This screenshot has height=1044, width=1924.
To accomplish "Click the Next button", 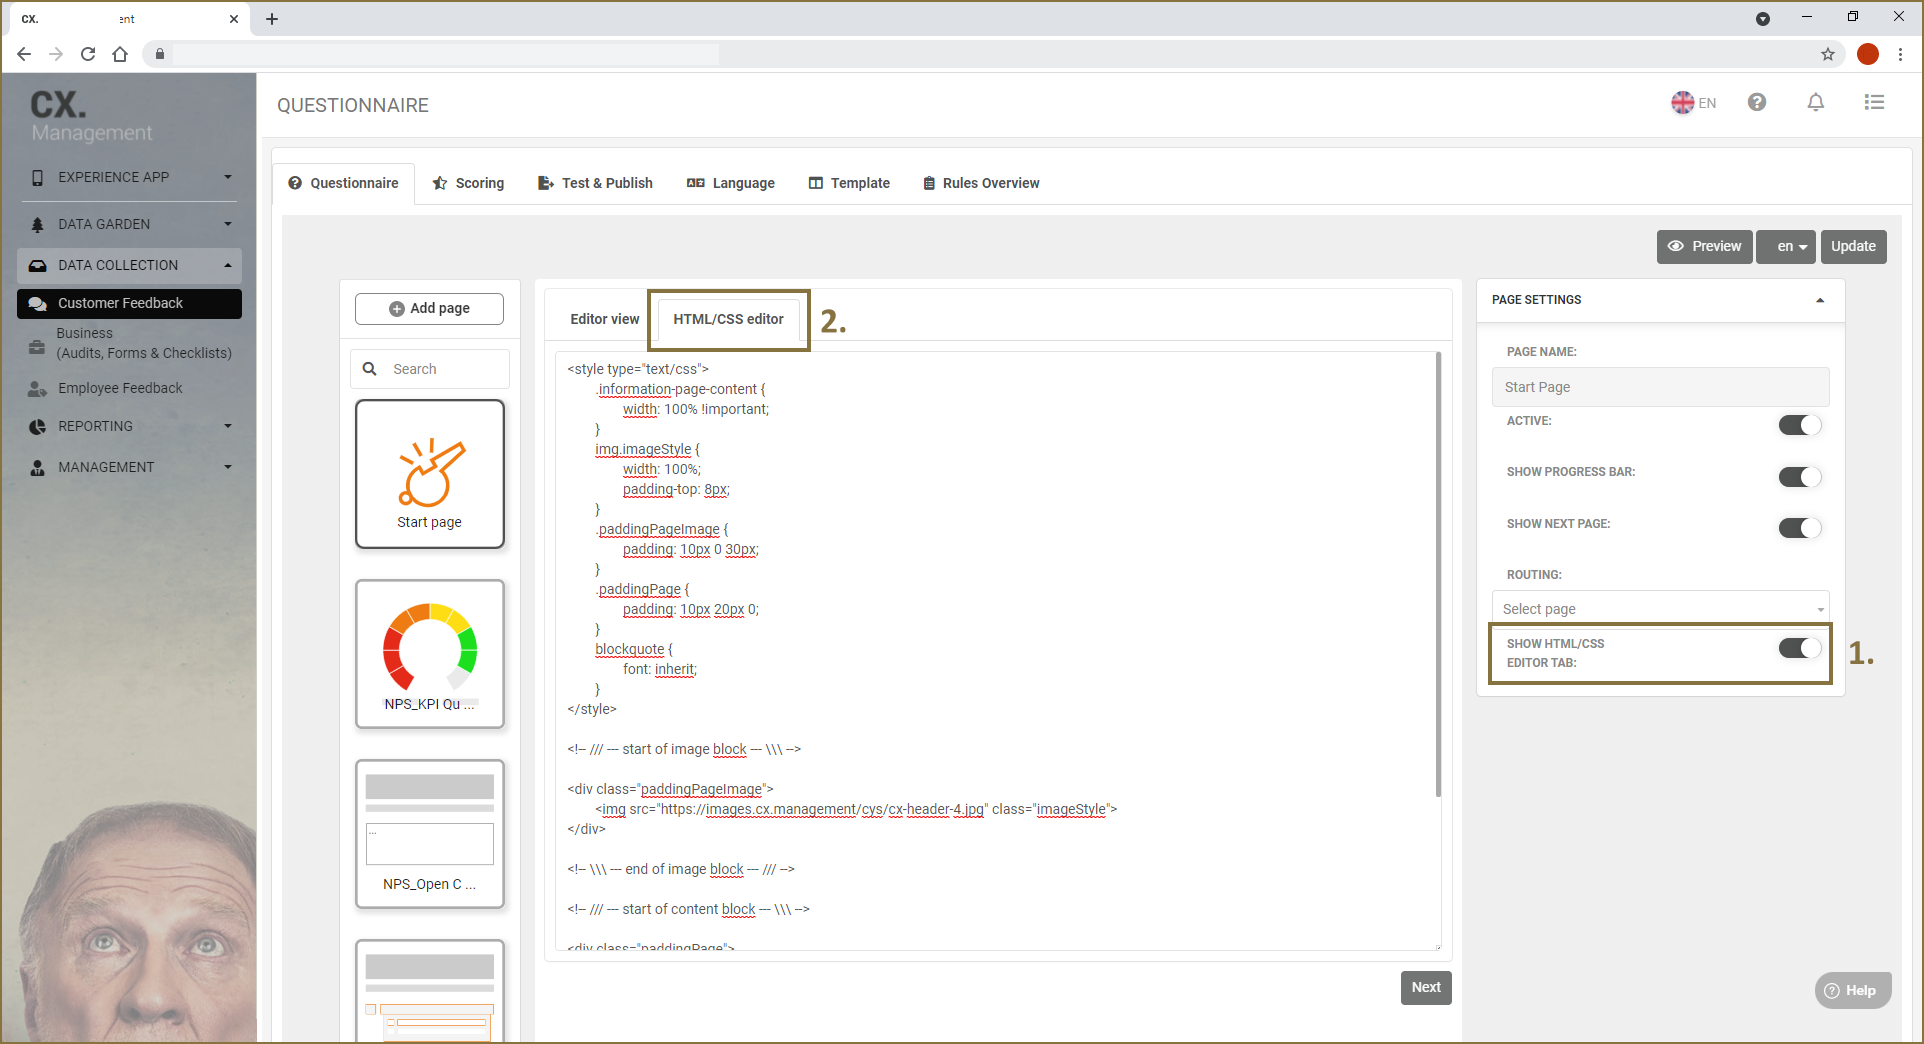I will coord(1426,987).
